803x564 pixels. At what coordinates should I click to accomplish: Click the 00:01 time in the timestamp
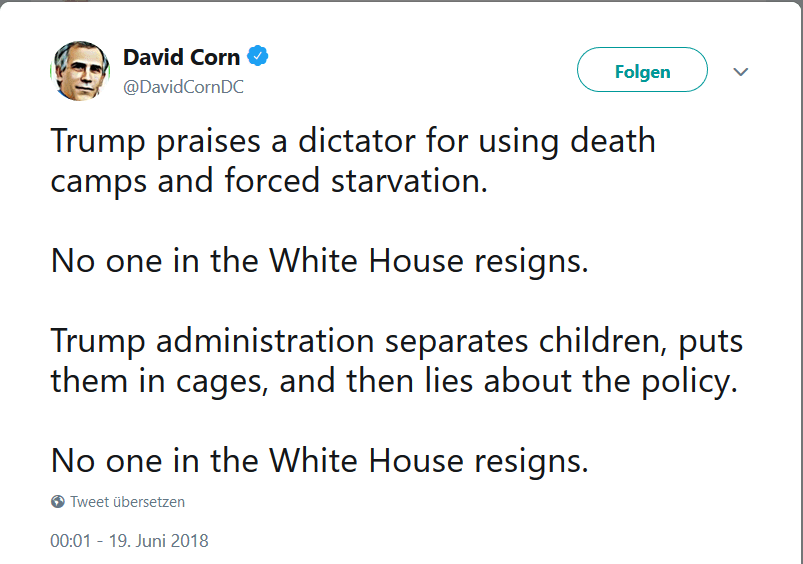pos(69,541)
